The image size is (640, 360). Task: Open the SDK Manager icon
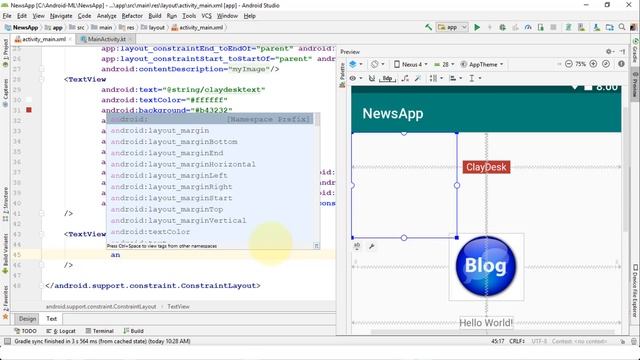tap(596, 27)
